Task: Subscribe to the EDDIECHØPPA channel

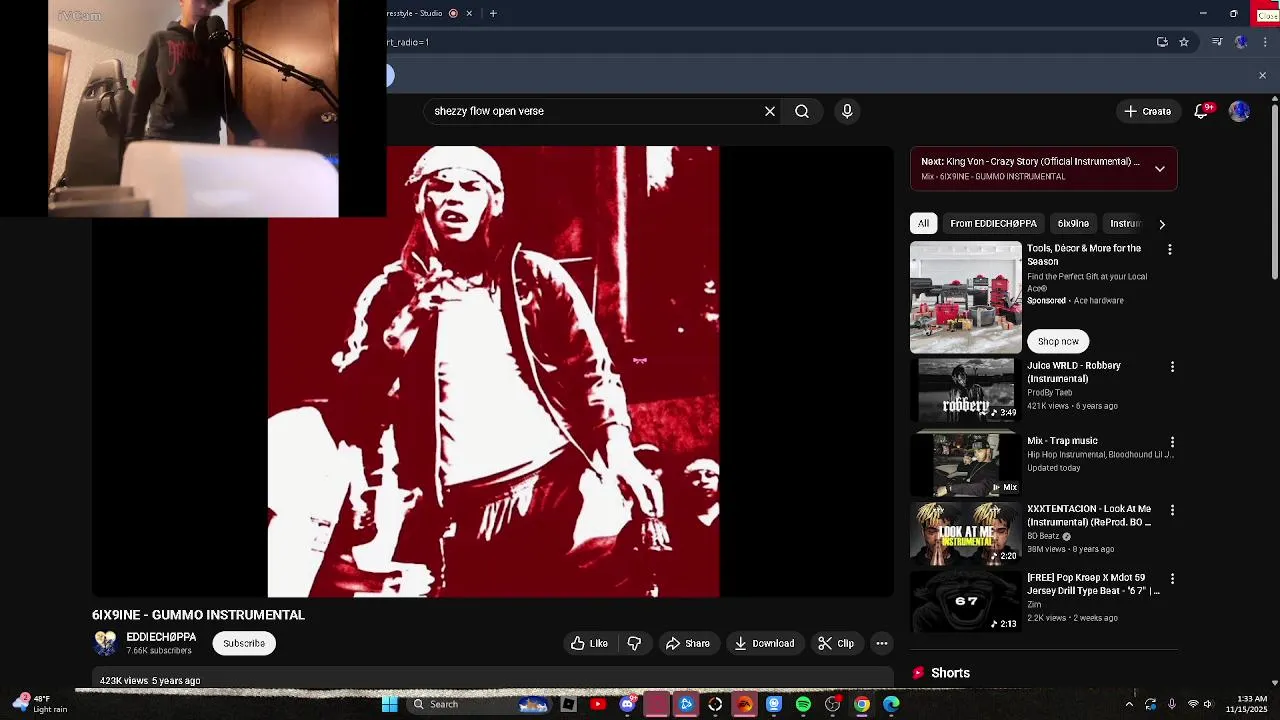Action: point(244,643)
